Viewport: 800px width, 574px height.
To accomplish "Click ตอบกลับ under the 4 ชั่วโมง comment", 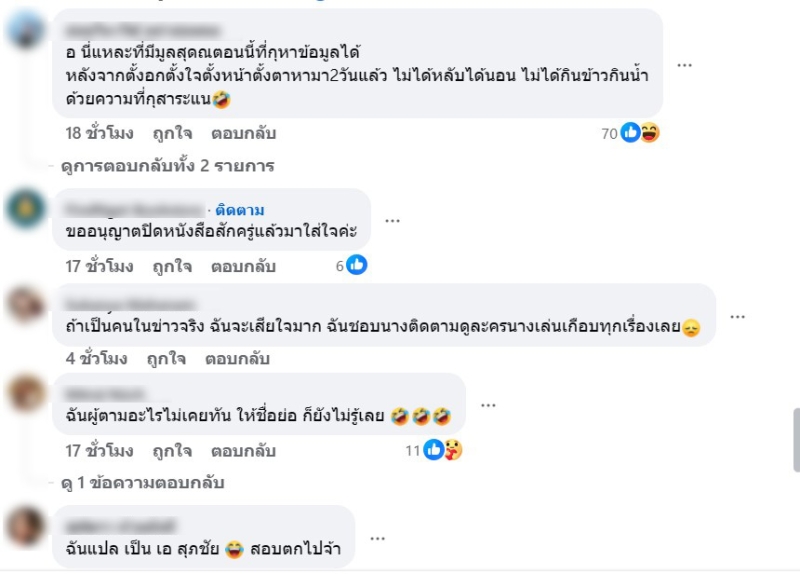I will pos(237,357).
